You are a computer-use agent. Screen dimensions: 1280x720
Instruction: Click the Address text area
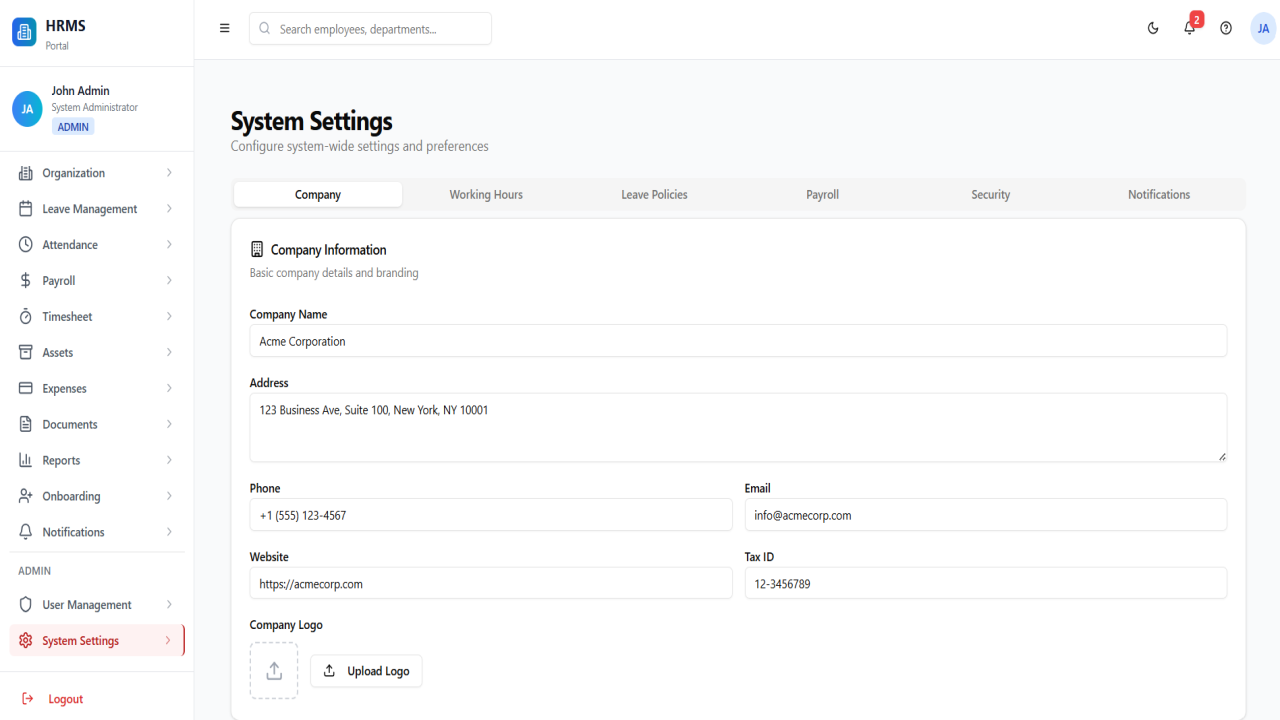(x=738, y=427)
